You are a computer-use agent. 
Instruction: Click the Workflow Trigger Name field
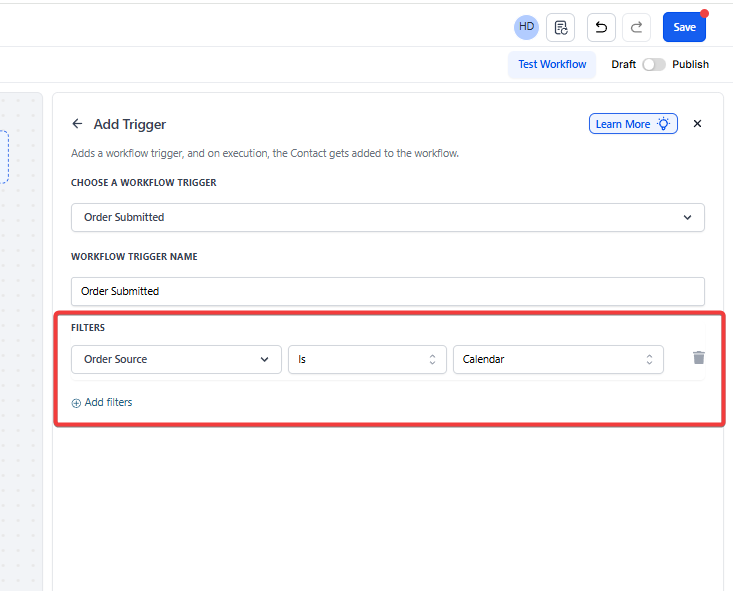pos(387,291)
